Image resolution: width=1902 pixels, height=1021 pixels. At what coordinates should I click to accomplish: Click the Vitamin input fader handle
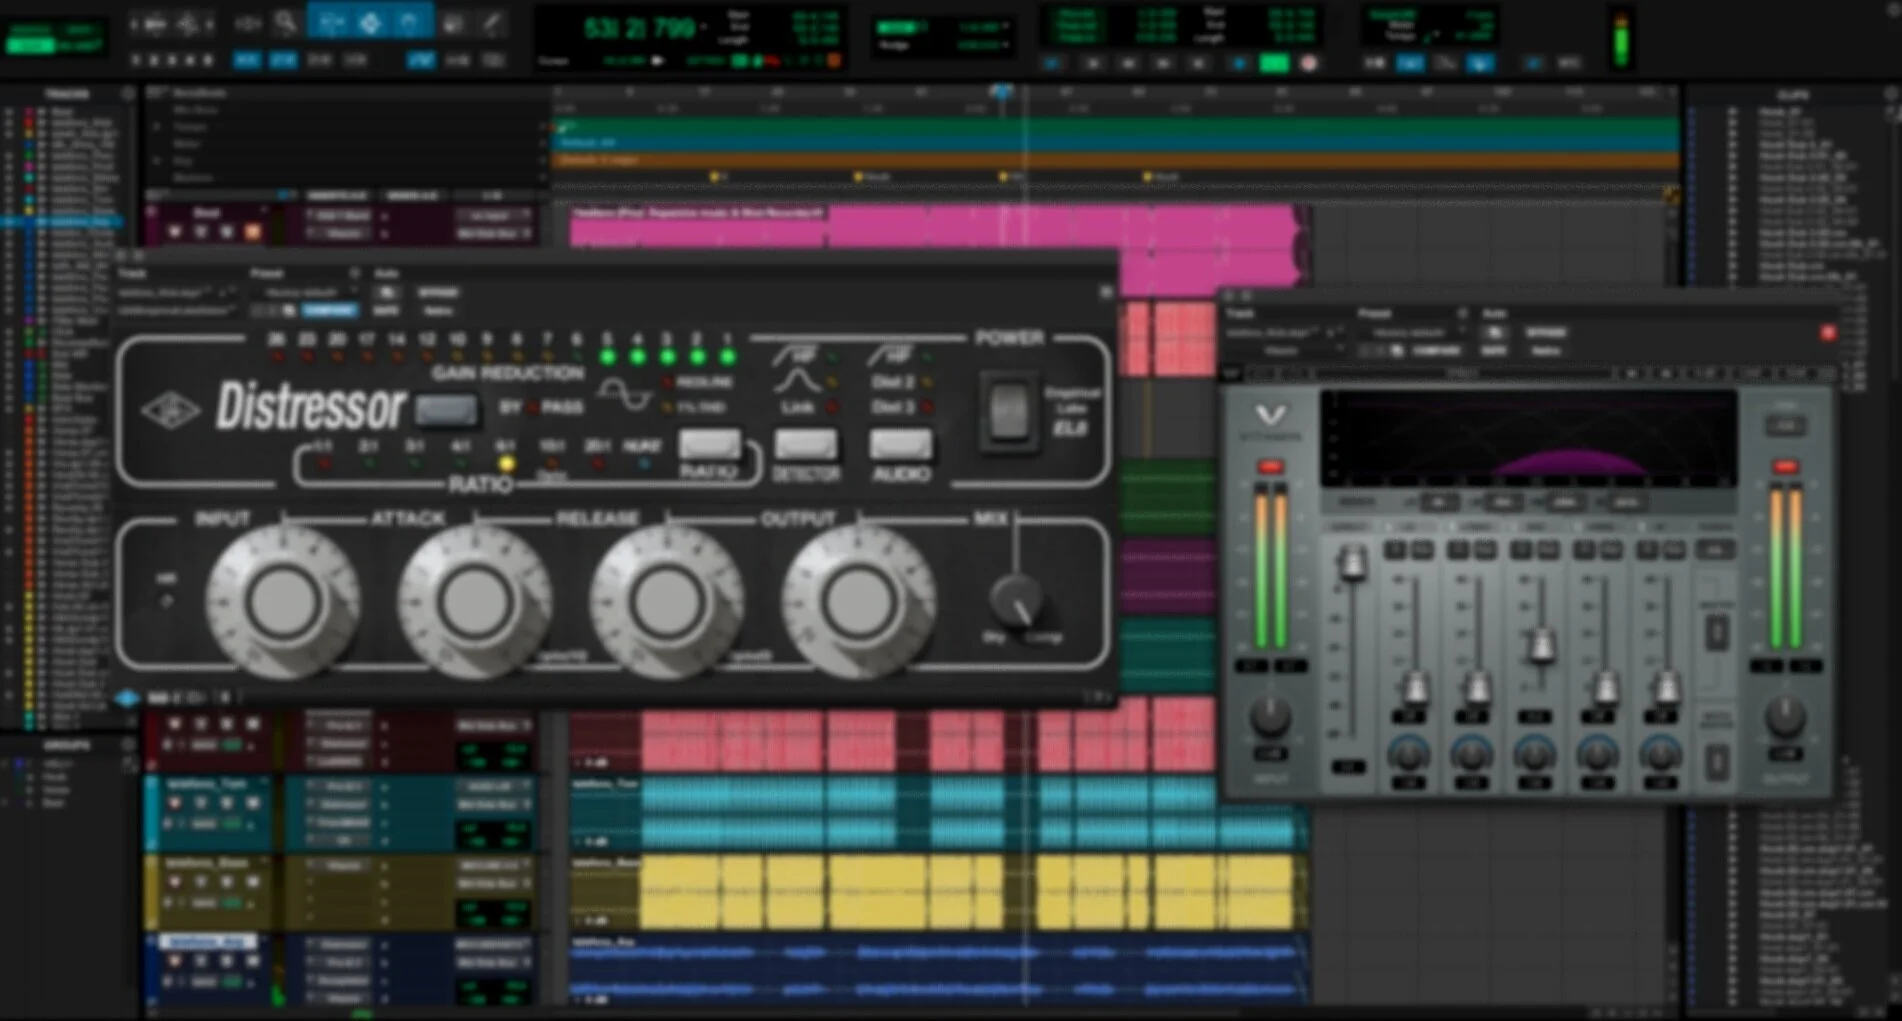1351,565
